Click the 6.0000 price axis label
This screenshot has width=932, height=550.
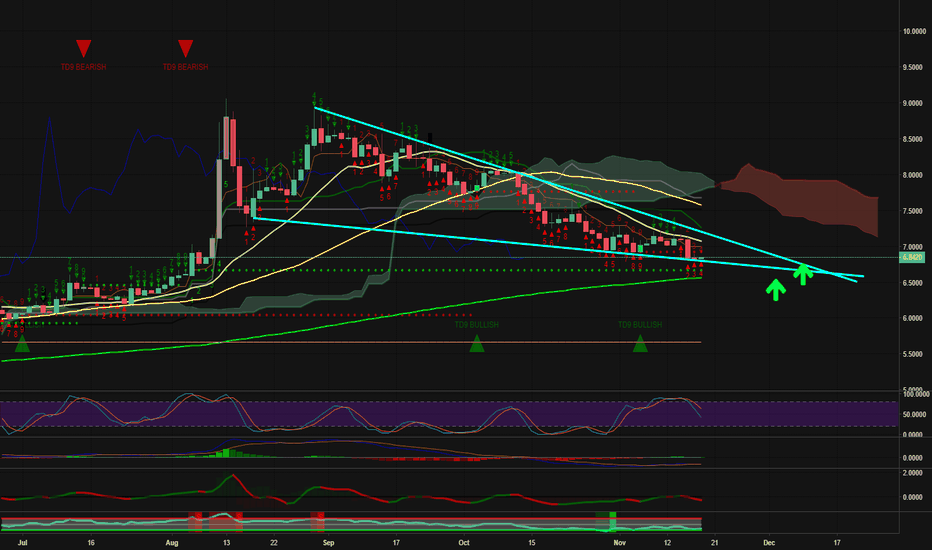point(914,319)
